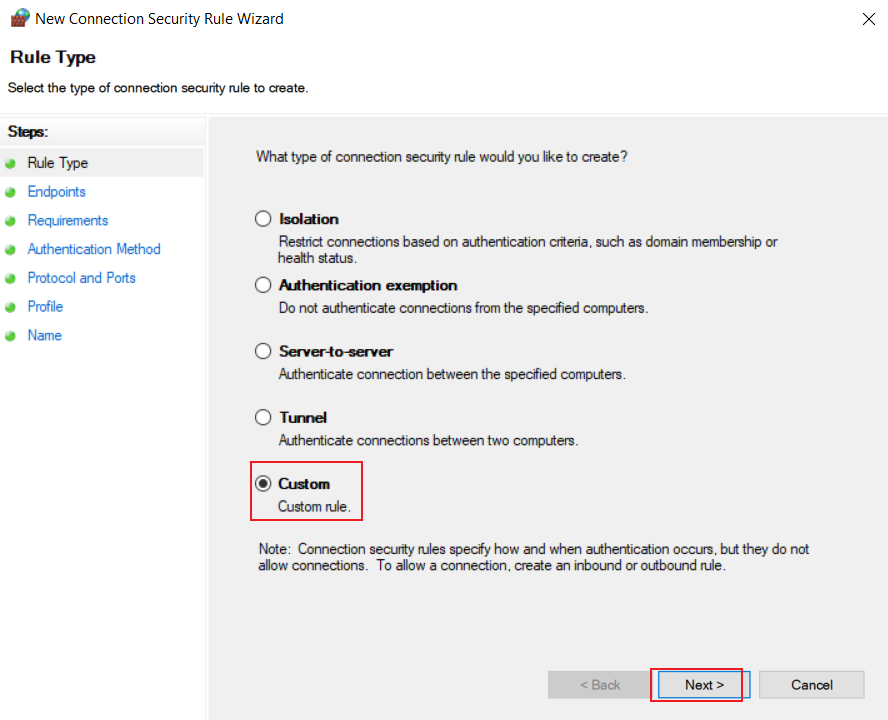Image resolution: width=888 pixels, height=720 pixels.
Task: Go to the Endpoints step
Action: click(x=57, y=191)
